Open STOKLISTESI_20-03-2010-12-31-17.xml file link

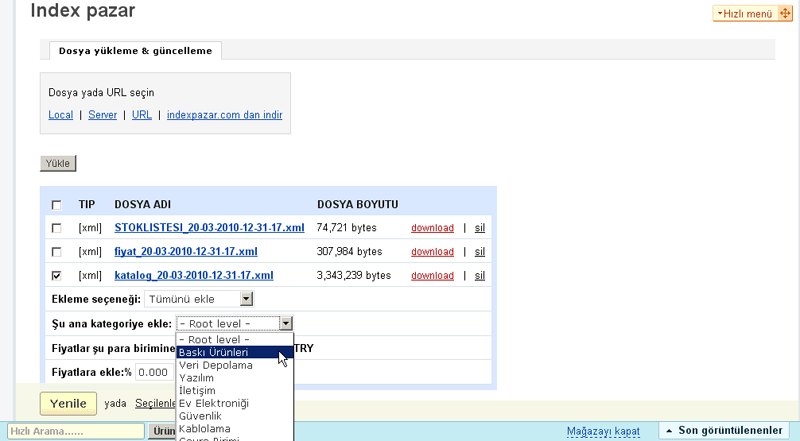point(209,228)
